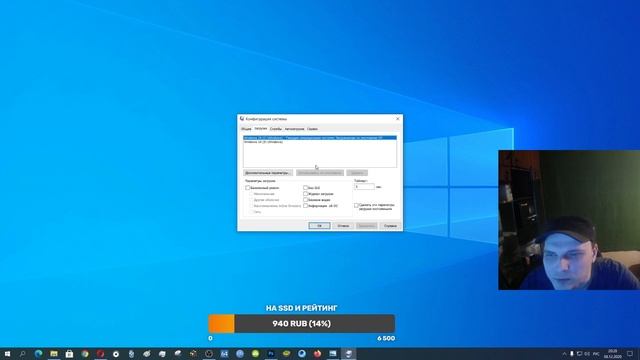The width and height of the screenshot is (640, 360).
Task: Open Microsoft Store from the taskbar
Action: point(69,354)
